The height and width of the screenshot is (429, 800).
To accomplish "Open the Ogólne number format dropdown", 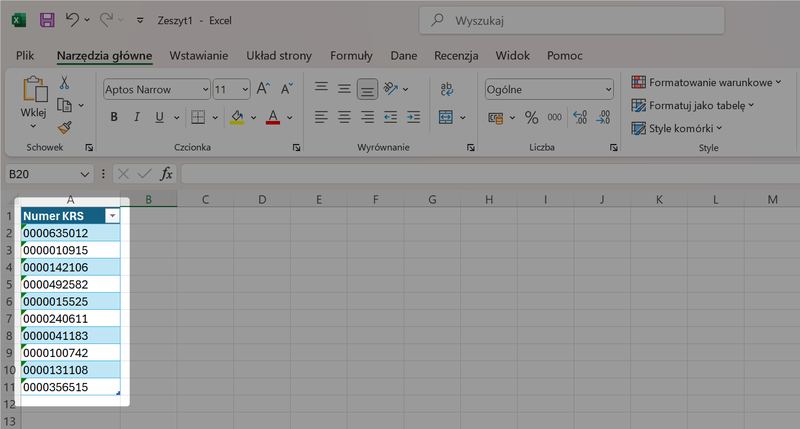I will [608, 90].
